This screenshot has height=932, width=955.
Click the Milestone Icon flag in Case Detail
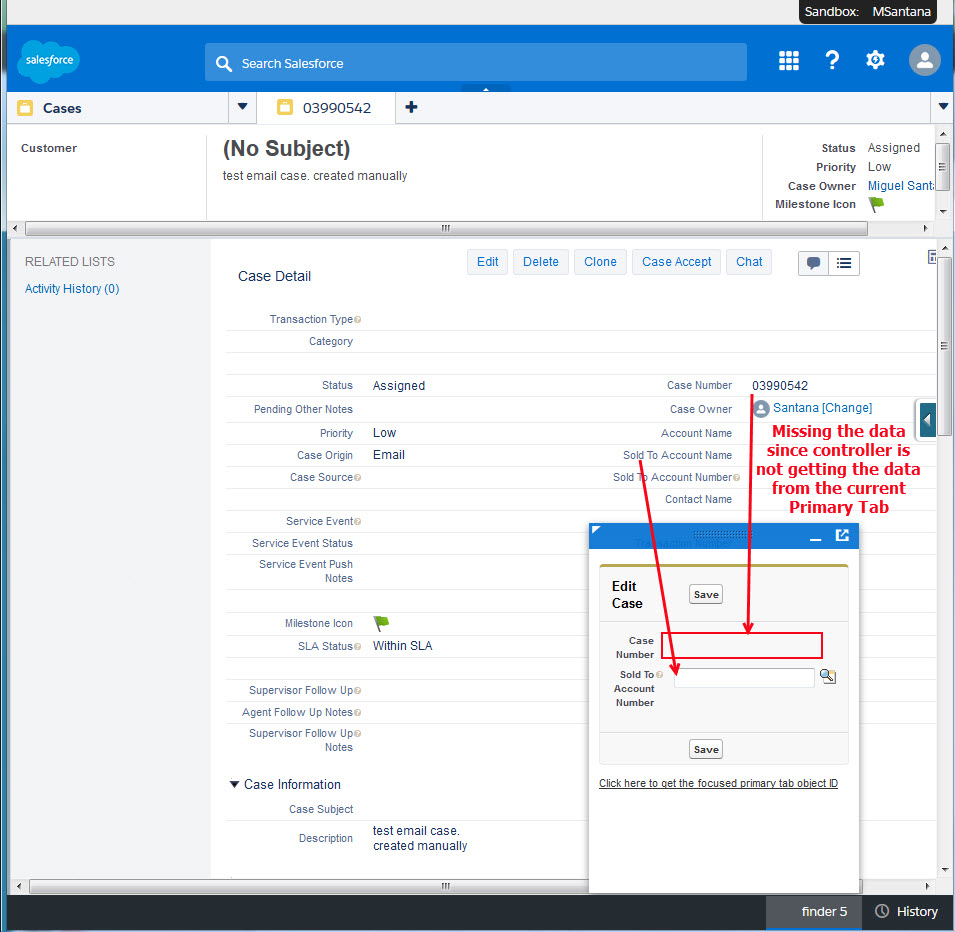381,623
